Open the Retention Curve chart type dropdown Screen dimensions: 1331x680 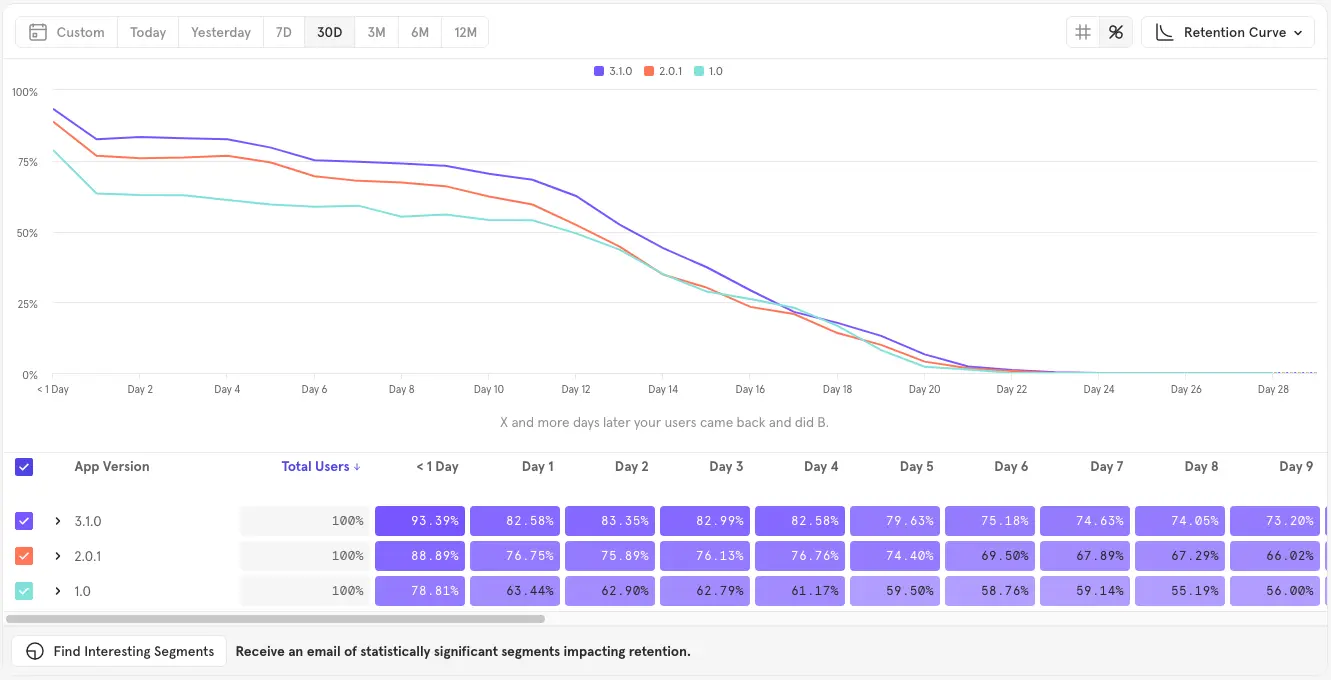tap(1228, 31)
